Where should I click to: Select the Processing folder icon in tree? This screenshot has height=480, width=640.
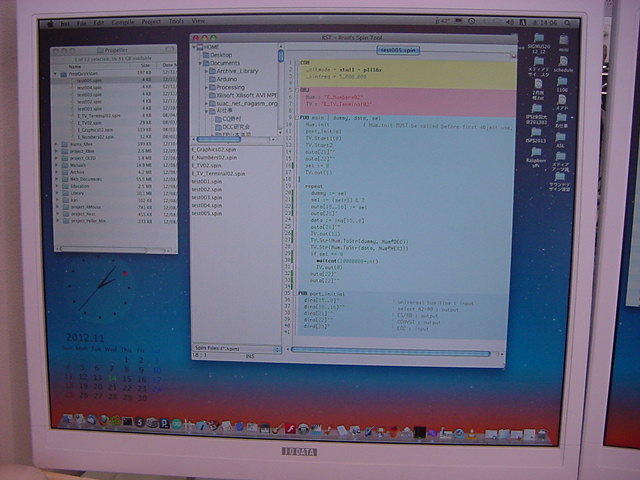[211, 87]
